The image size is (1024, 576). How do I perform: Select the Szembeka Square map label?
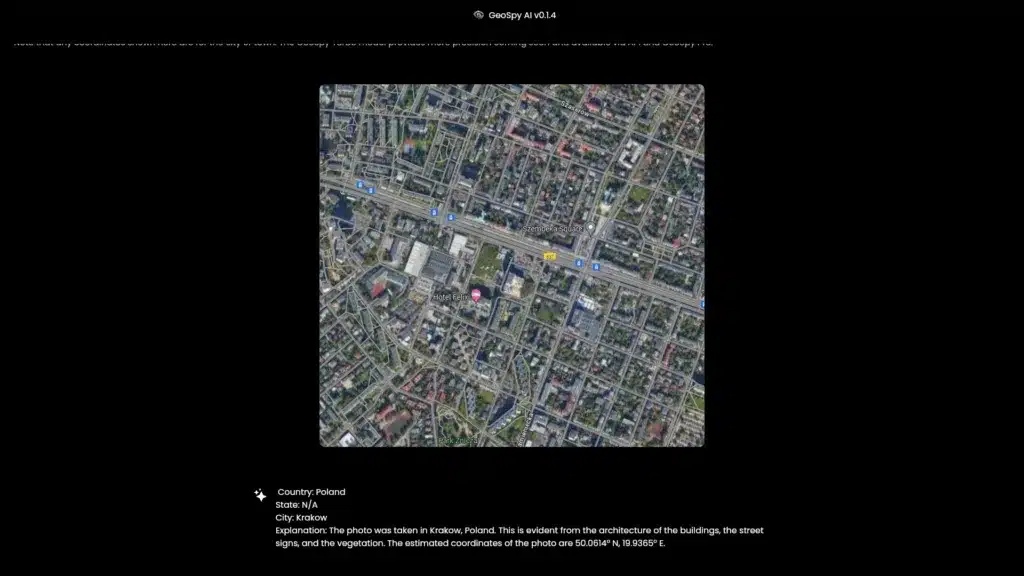coord(552,229)
